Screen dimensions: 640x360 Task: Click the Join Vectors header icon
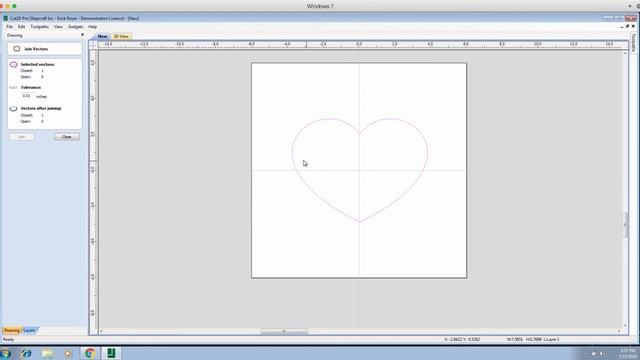coord(17,49)
